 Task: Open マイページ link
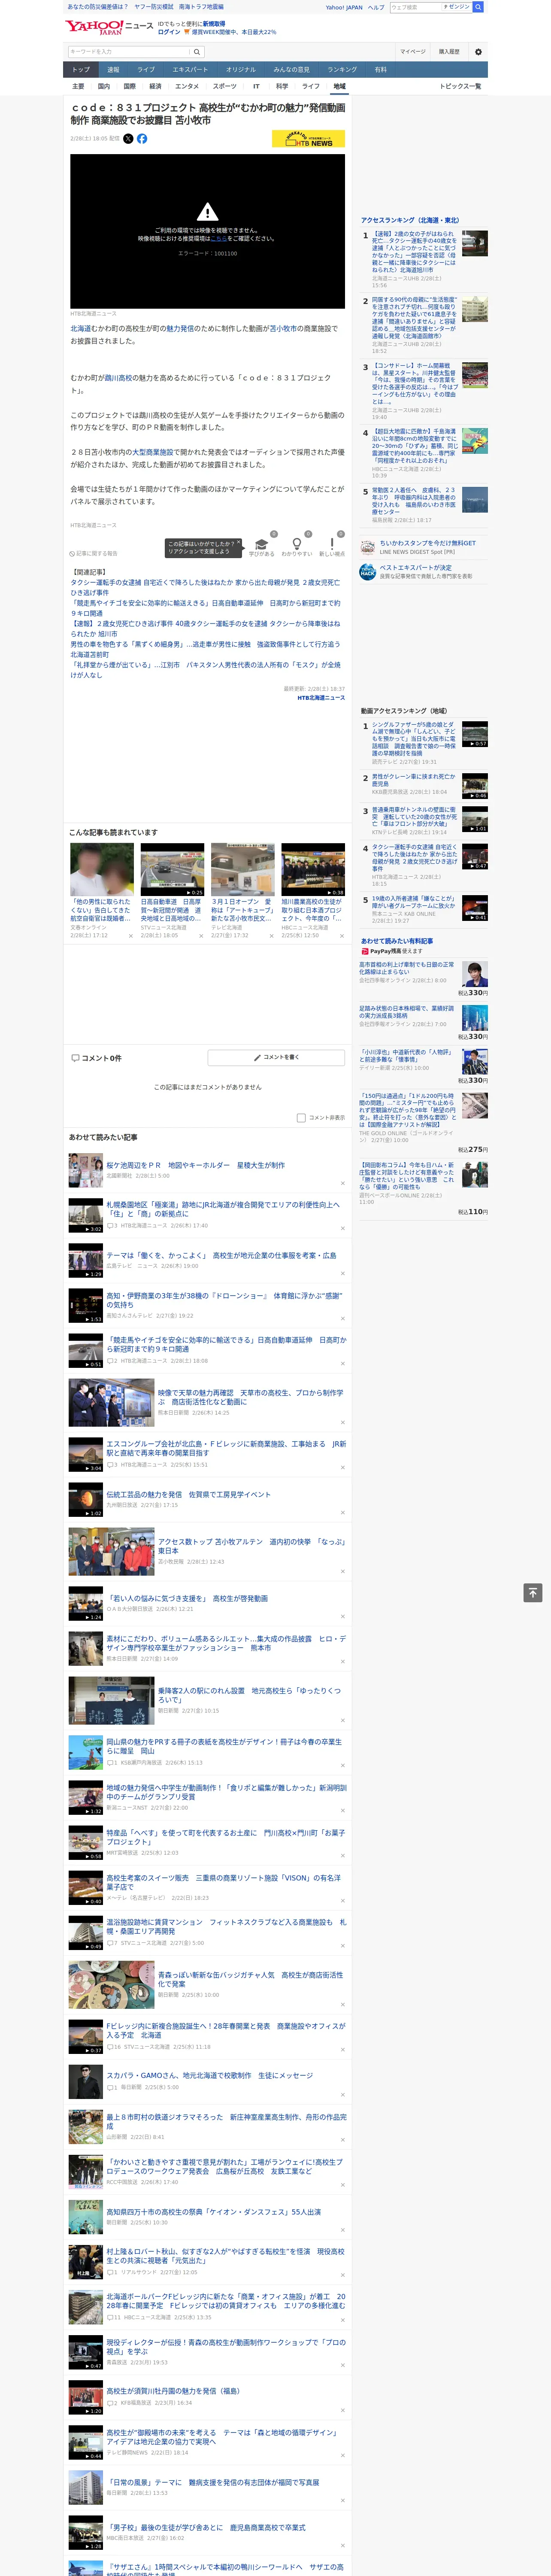coord(413,52)
